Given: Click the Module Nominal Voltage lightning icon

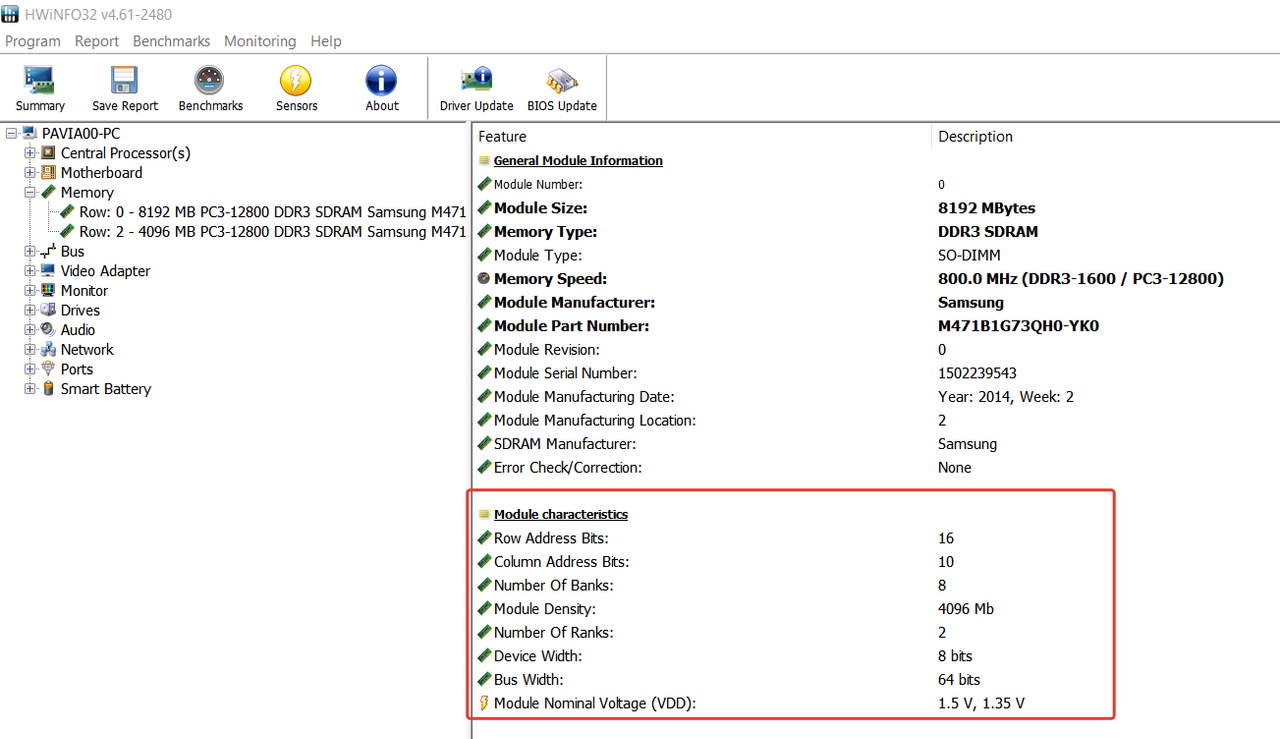Looking at the screenshot, I should coord(484,703).
